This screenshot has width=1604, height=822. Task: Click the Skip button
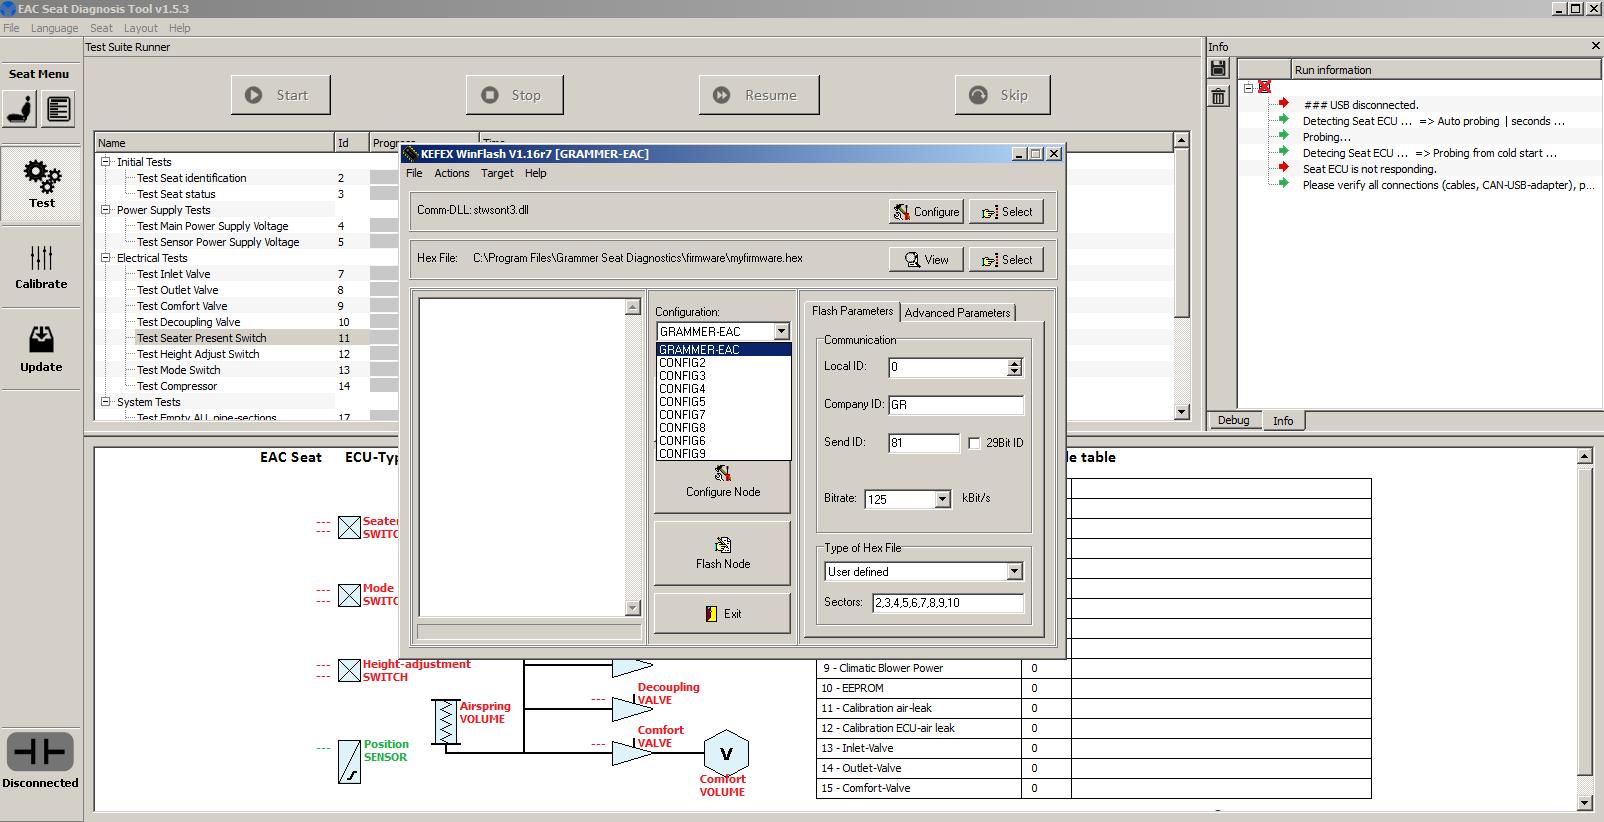(1003, 95)
